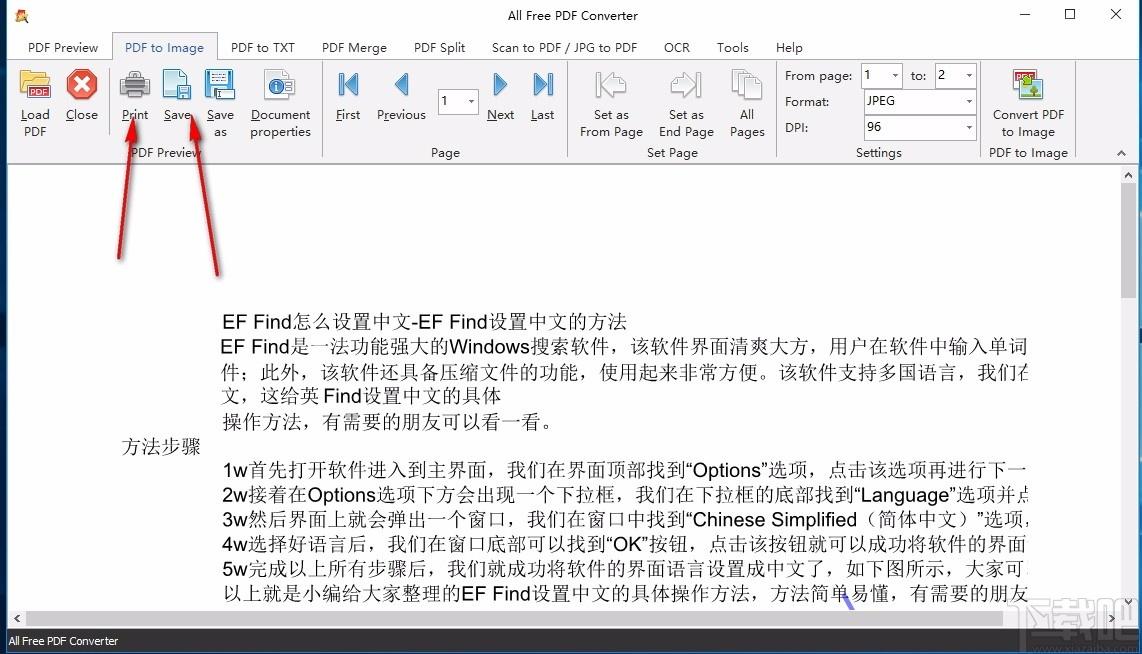Click the horizontal scrollbar thumb
The height and width of the screenshot is (654, 1142).
514,618
